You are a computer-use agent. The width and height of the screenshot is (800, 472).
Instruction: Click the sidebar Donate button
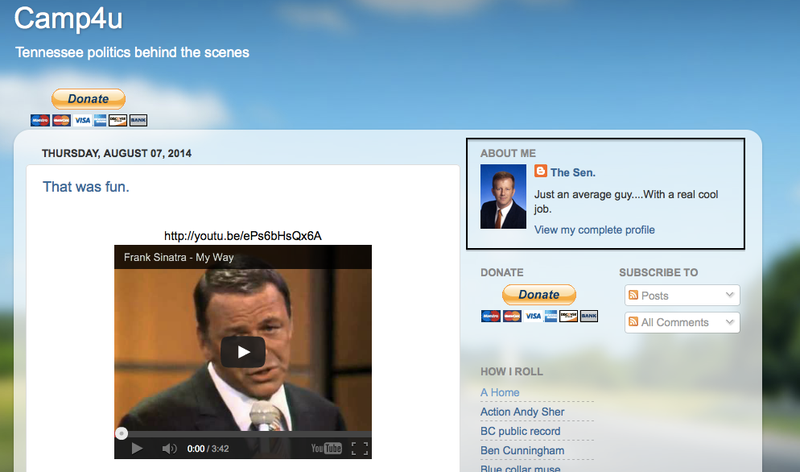pyautogui.click(x=539, y=295)
